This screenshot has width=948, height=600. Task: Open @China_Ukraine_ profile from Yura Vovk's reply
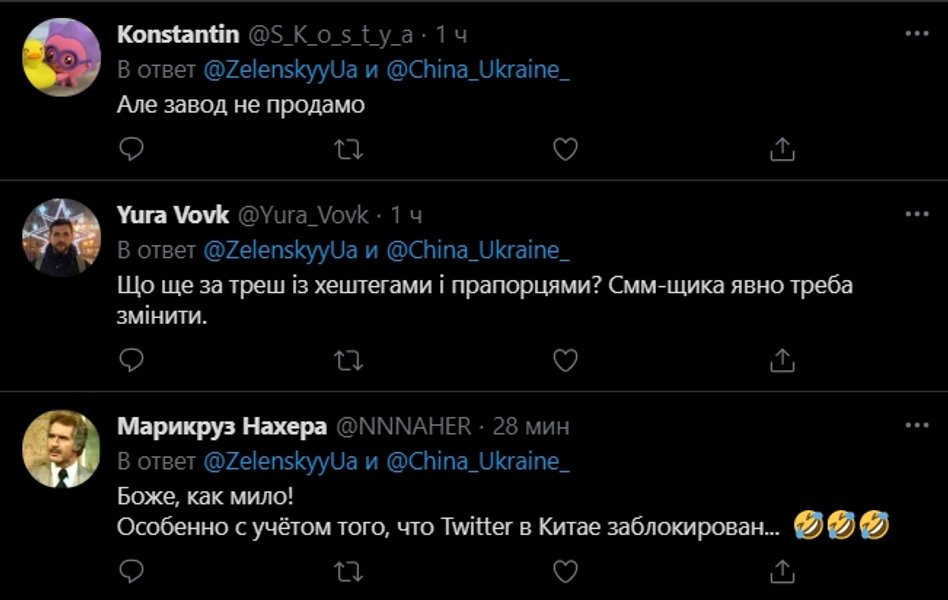(x=482, y=248)
